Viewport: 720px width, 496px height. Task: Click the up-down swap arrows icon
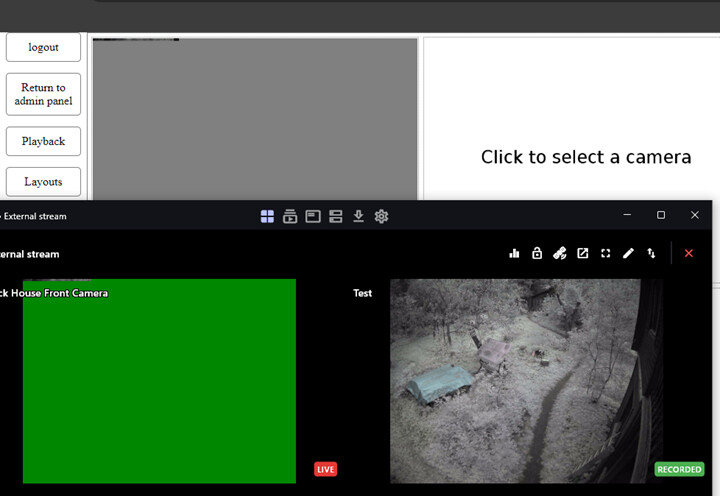pyautogui.click(x=651, y=254)
